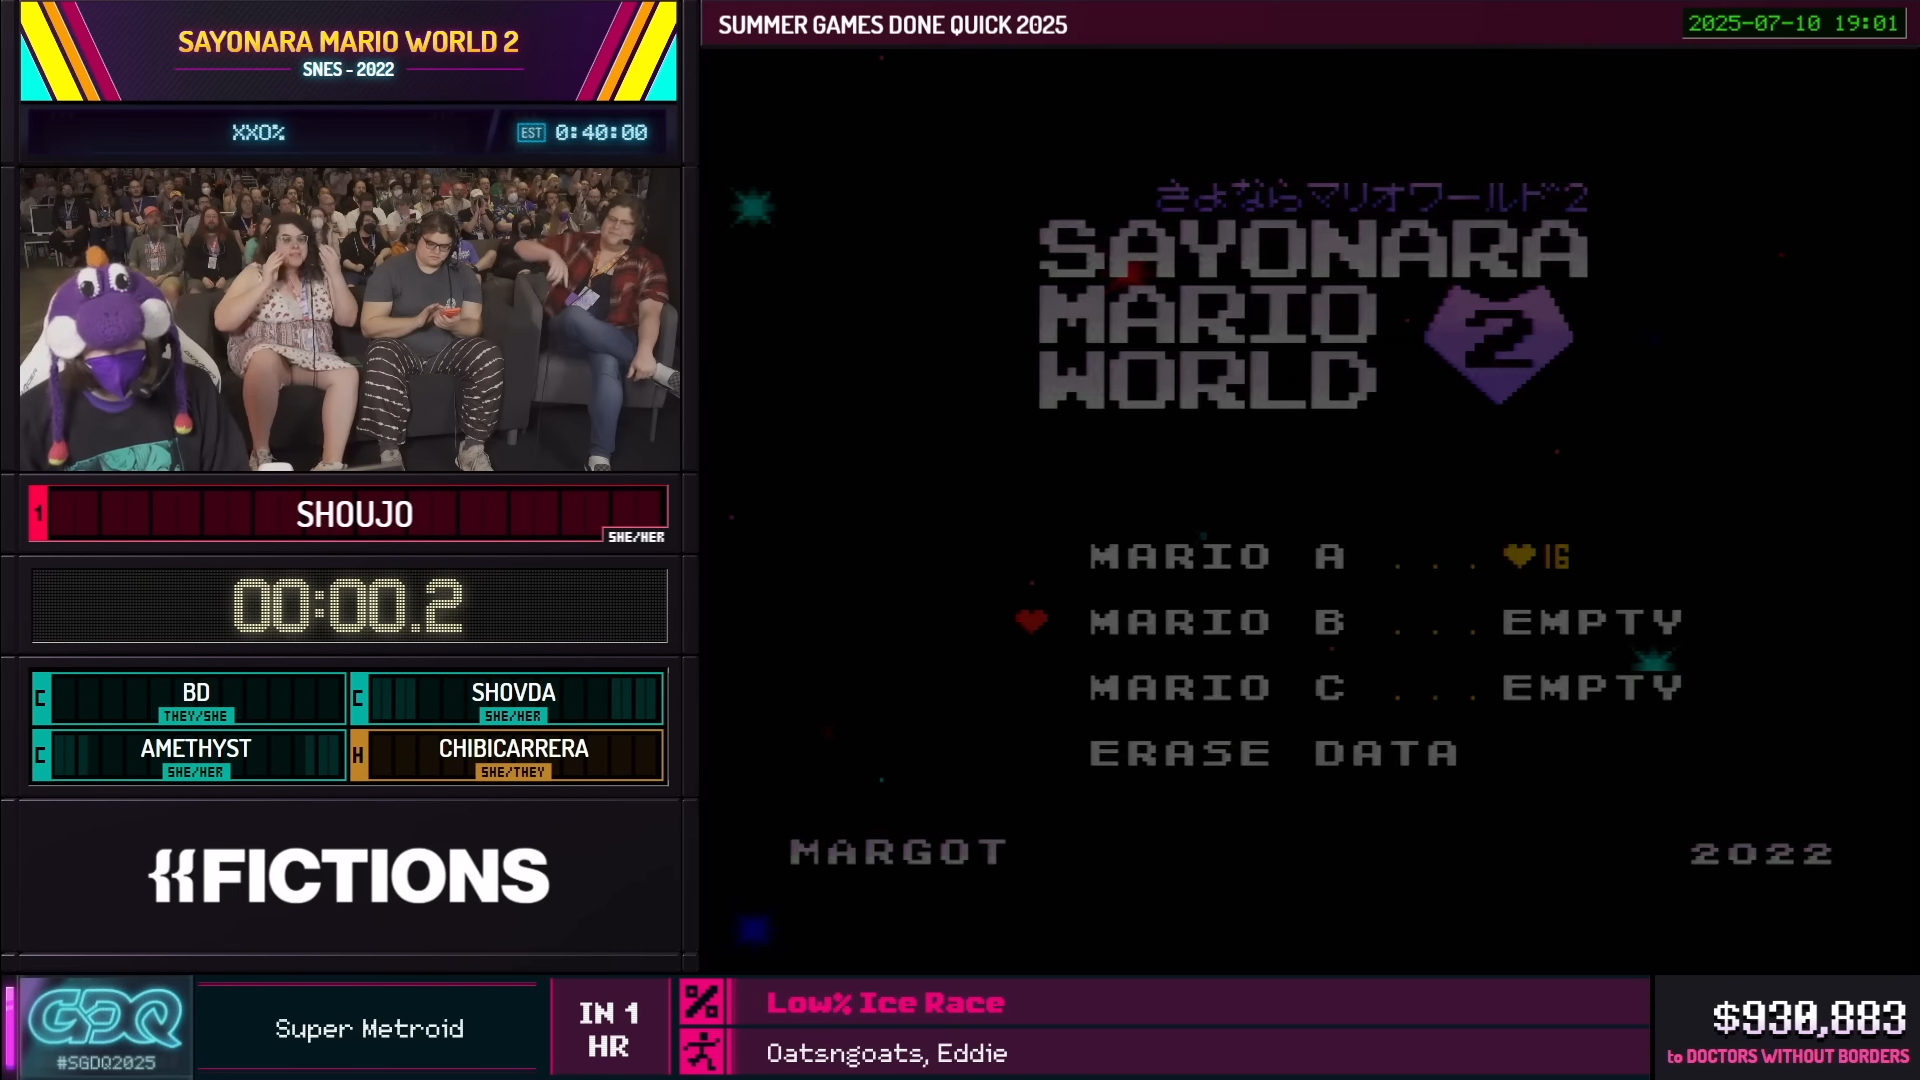The image size is (1920, 1080).
Task: Click the EMPTY label on MARIO B row
Action: click(x=1592, y=622)
